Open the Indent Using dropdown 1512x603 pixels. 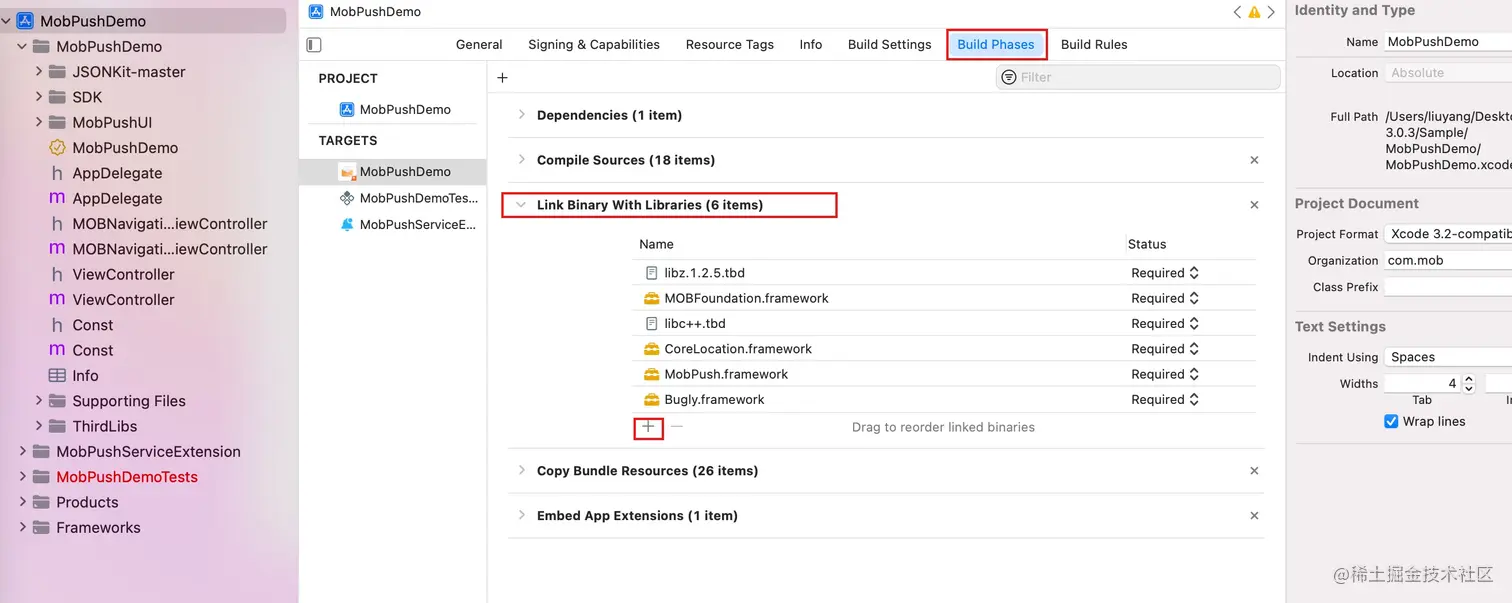click(x=1447, y=357)
